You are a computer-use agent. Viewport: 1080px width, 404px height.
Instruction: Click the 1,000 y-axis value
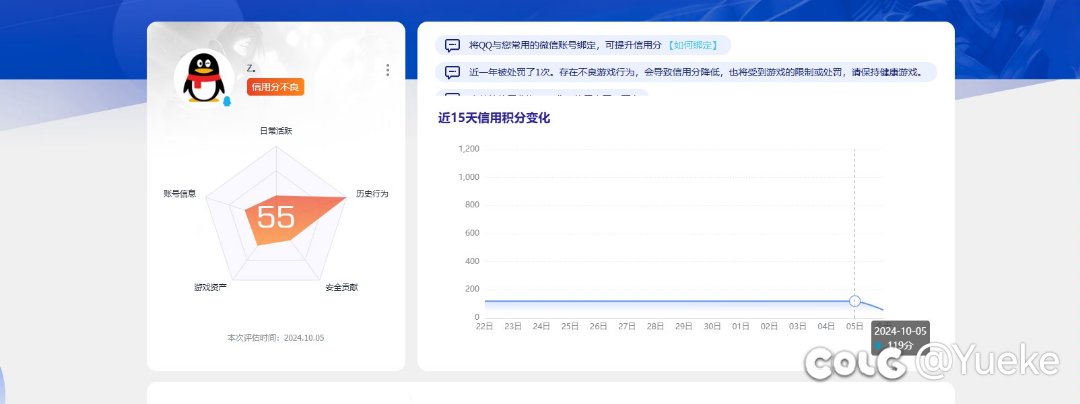[x=468, y=177]
